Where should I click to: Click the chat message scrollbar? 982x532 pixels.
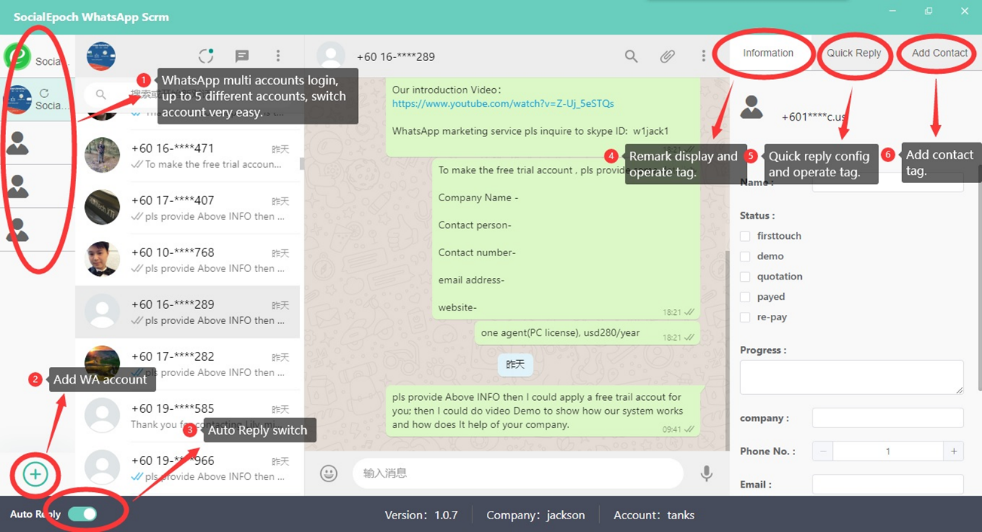(727, 351)
